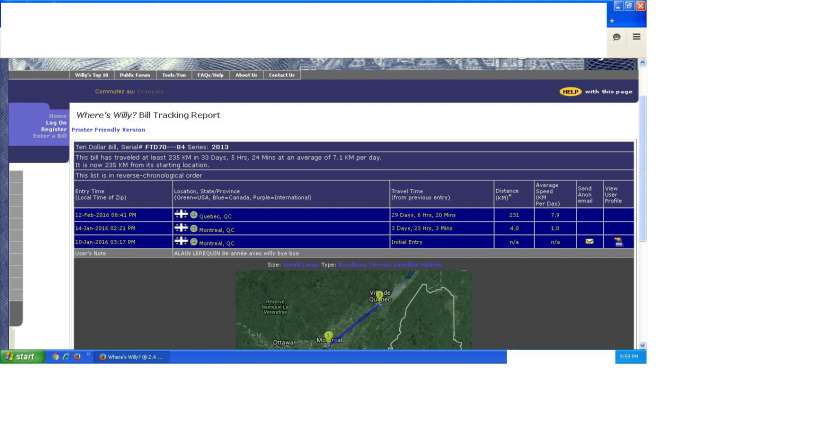Open the browser hamburger menu
The height and width of the screenshot is (429, 825).
pos(637,37)
